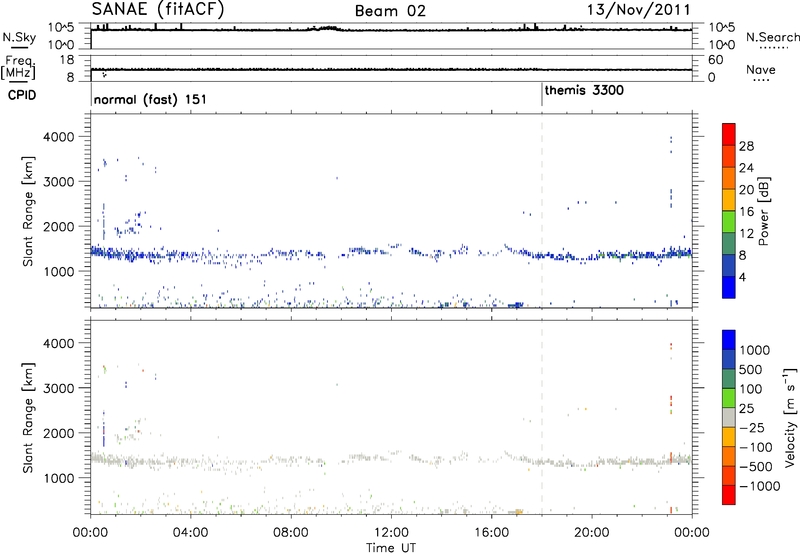Click the left 10^5 noise axis label
Screen dimensions: 800x554
[61, 27]
